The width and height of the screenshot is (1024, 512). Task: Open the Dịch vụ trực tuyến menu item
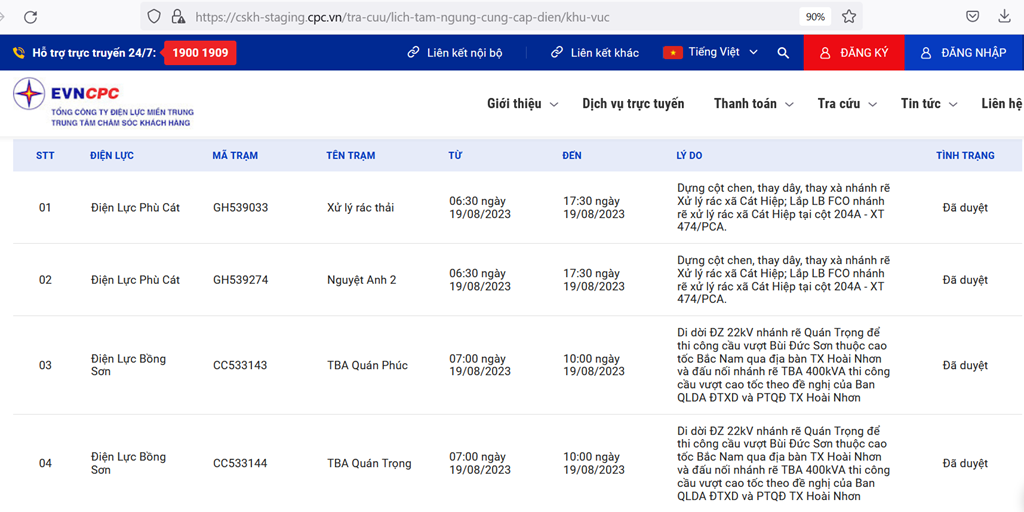(x=633, y=104)
